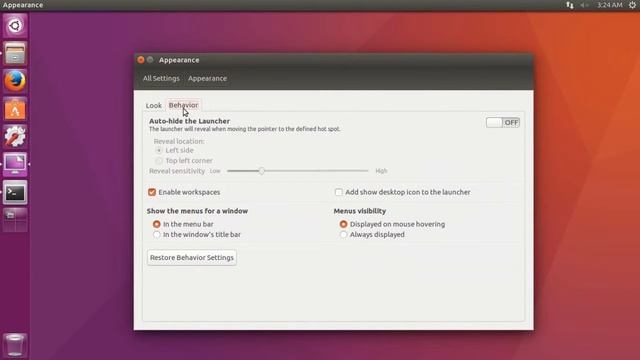This screenshot has width=640, height=360.
Task: Select Always displayed menus visibility
Action: pos(372,234)
